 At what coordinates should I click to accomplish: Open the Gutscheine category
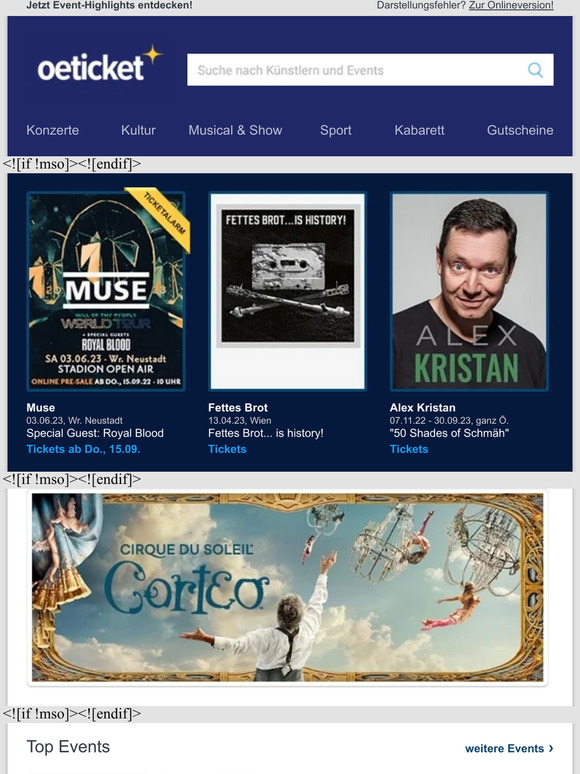(x=520, y=130)
